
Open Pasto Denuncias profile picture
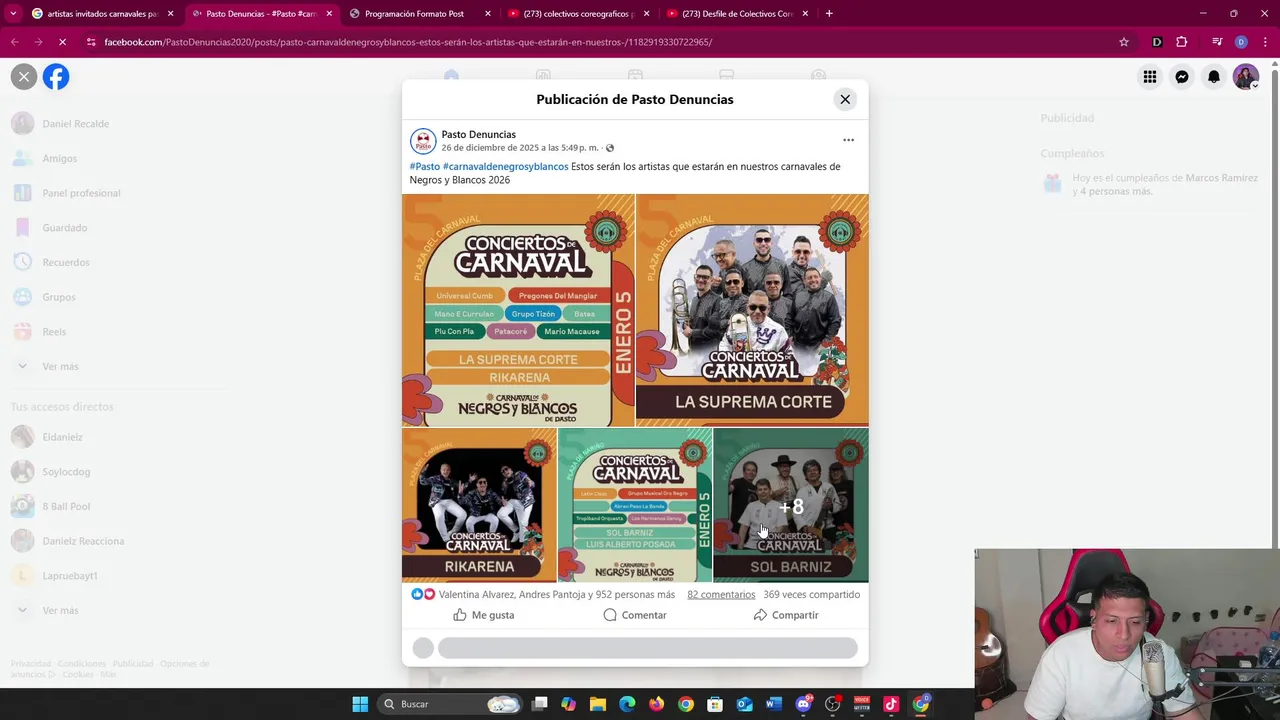(x=423, y=141)
